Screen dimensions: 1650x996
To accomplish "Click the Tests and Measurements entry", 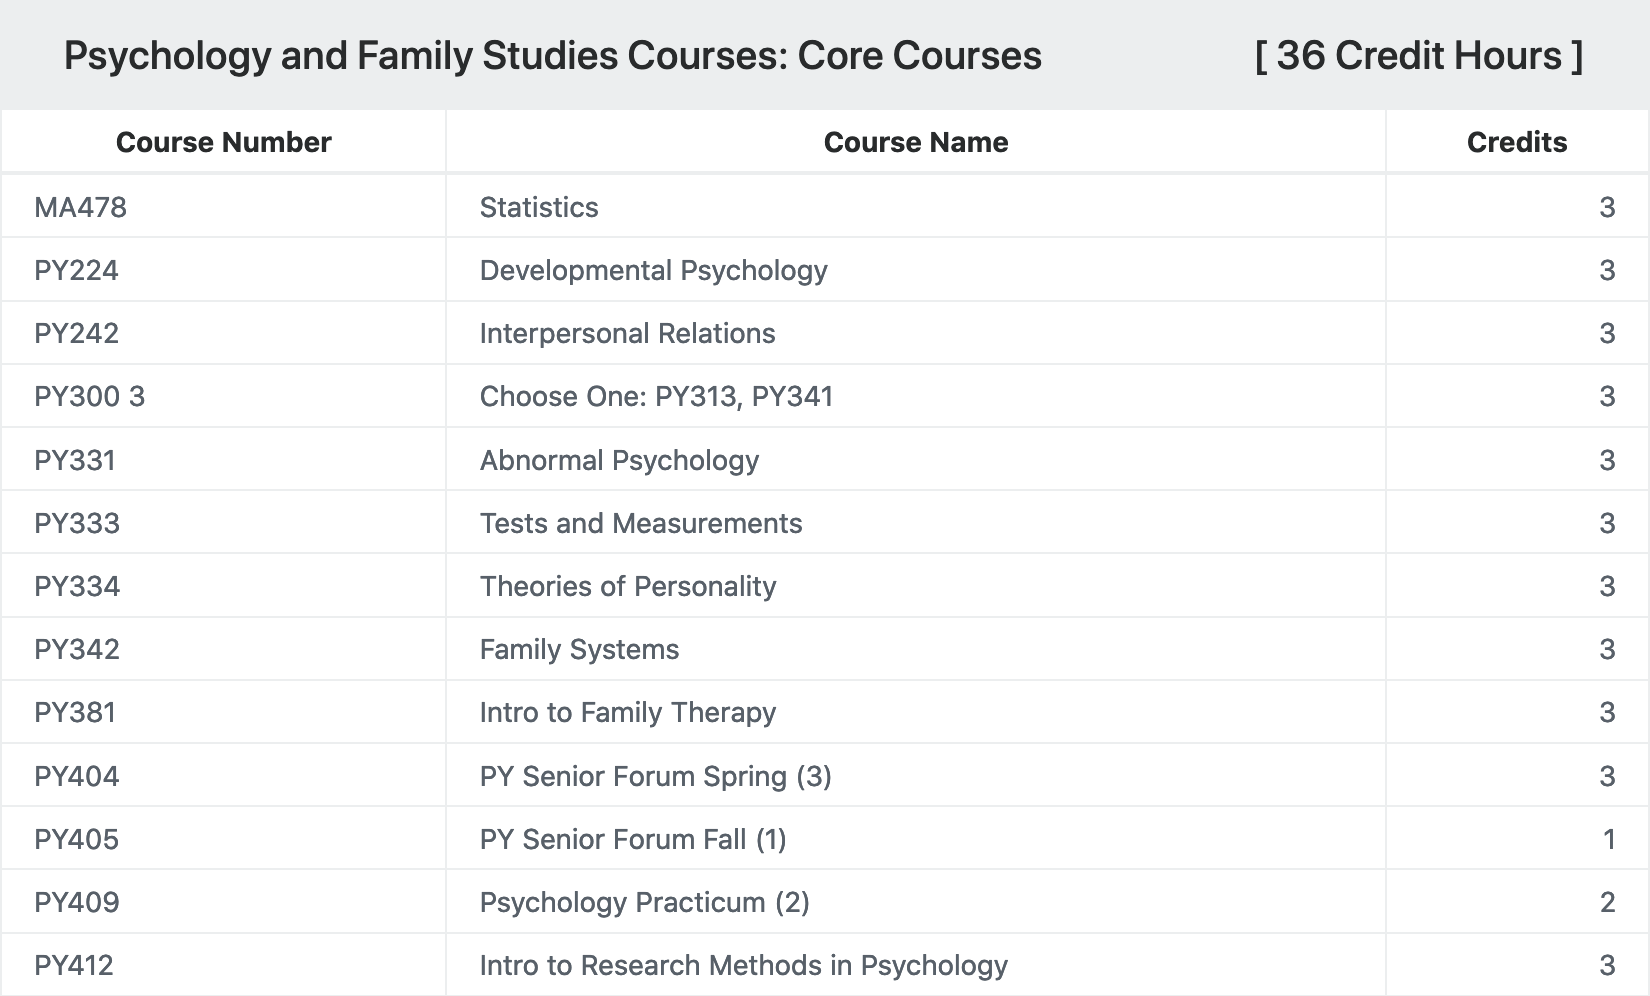I will (x=641, y=523).
